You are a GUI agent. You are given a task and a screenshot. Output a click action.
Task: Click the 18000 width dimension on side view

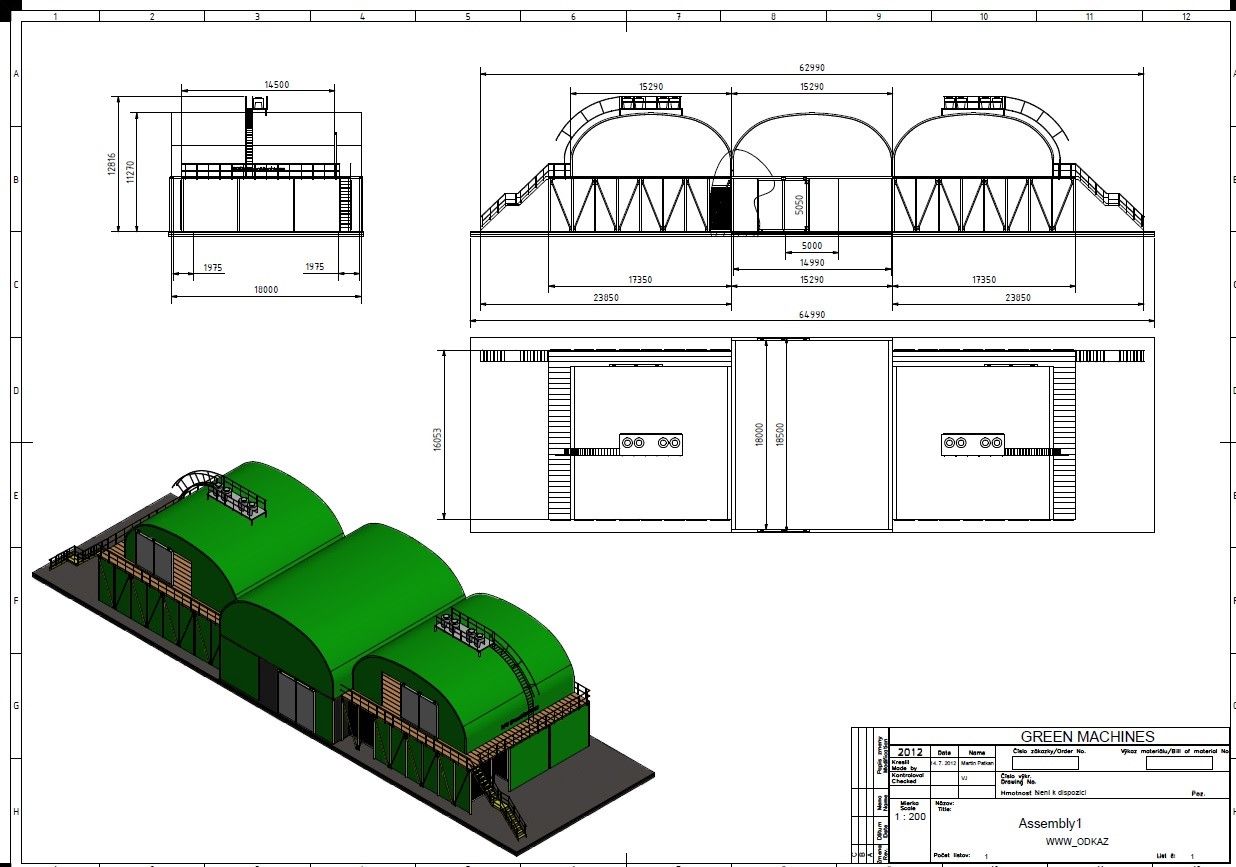[265, 290]
